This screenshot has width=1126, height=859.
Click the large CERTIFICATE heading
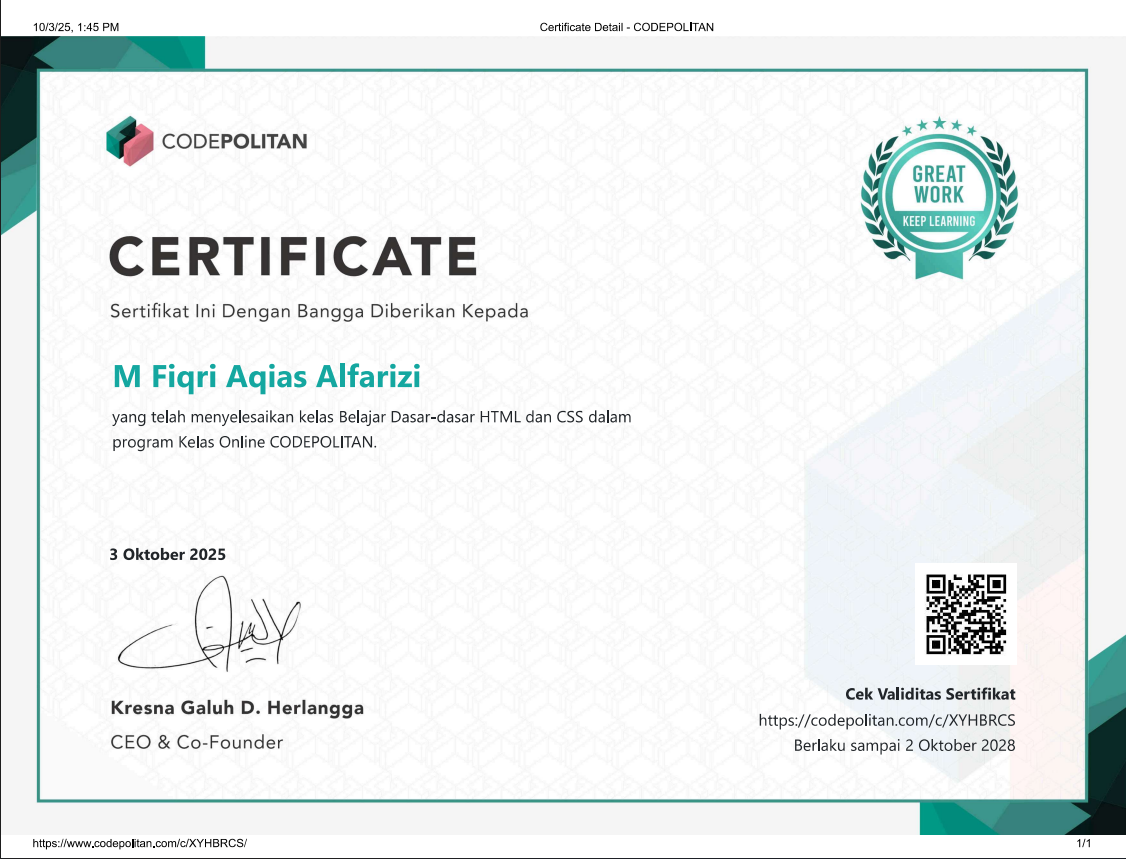click(x=292, y=256)
